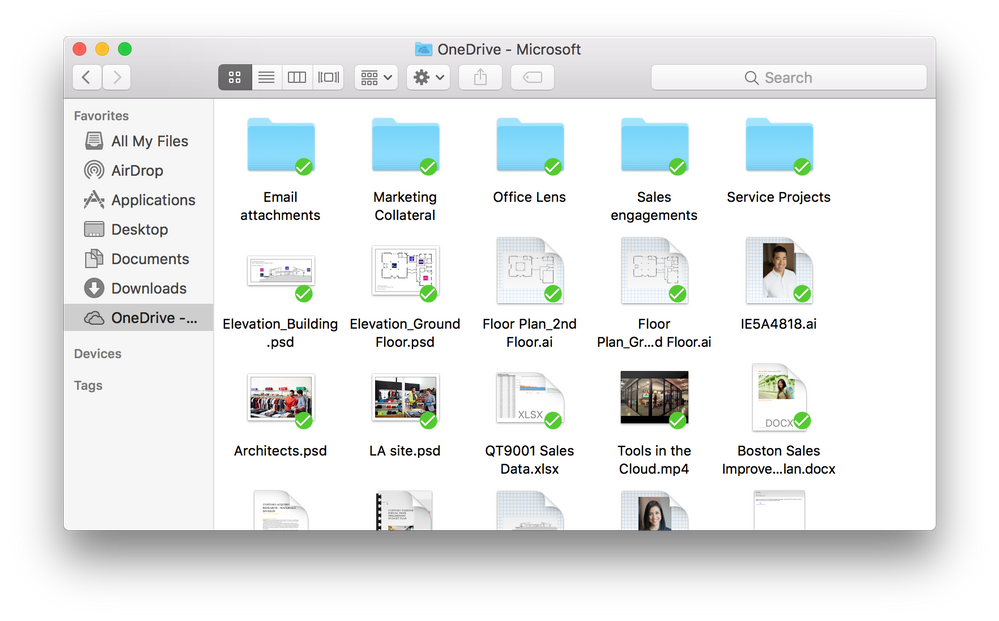Select QT9001 Sales Data.xlsx file icon
The image size is (999, 621).
[529, 399]
